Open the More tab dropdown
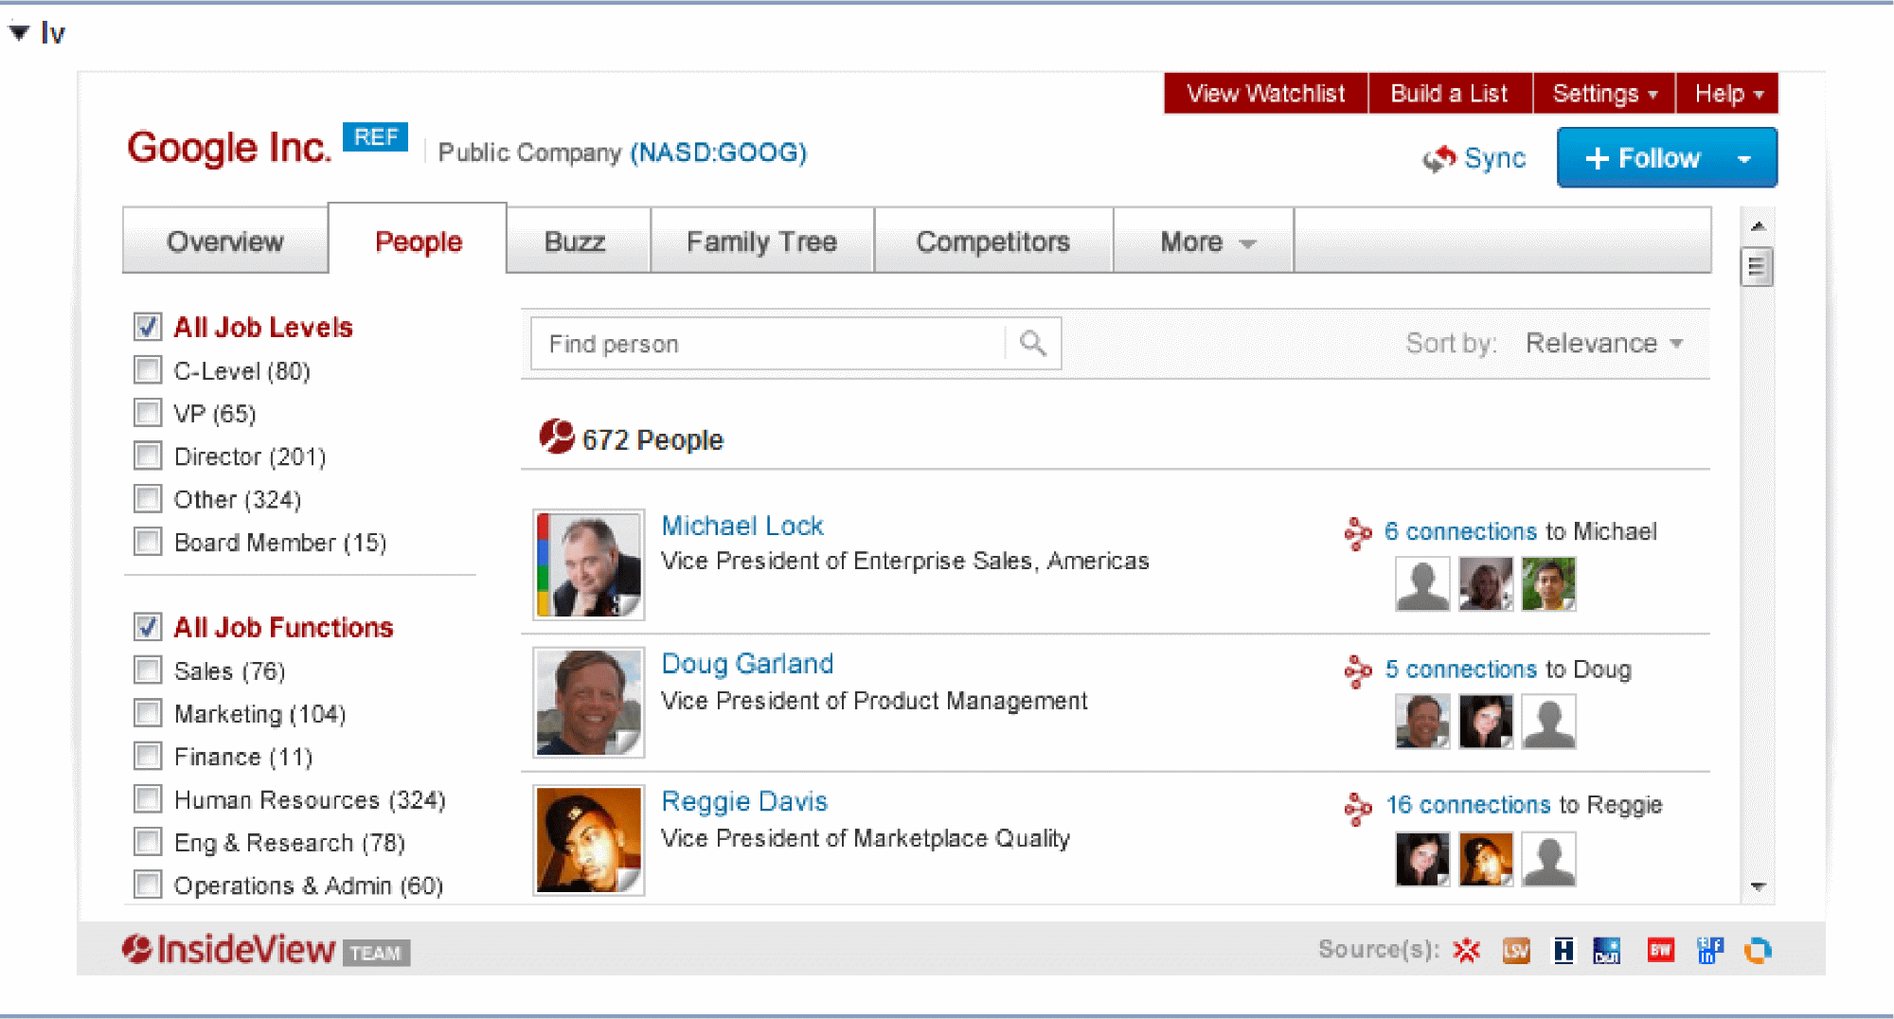Viewport: 1894px width, 1019px height. 1204,241
